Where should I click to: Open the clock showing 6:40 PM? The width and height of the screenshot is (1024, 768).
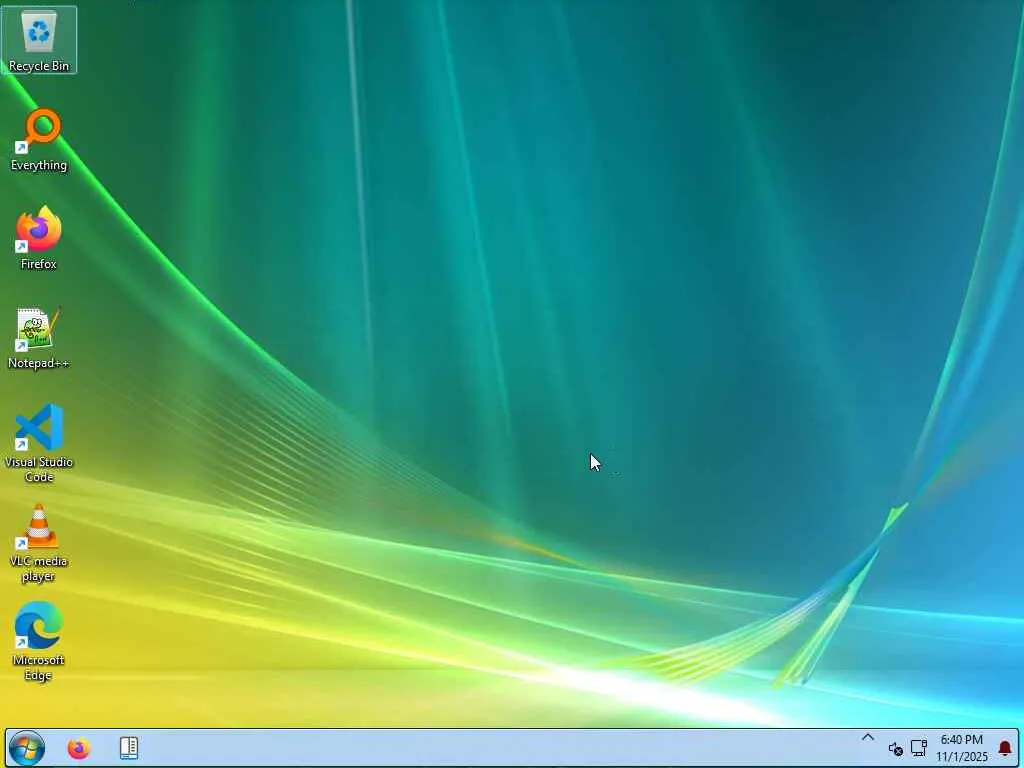tap(961, 748)
